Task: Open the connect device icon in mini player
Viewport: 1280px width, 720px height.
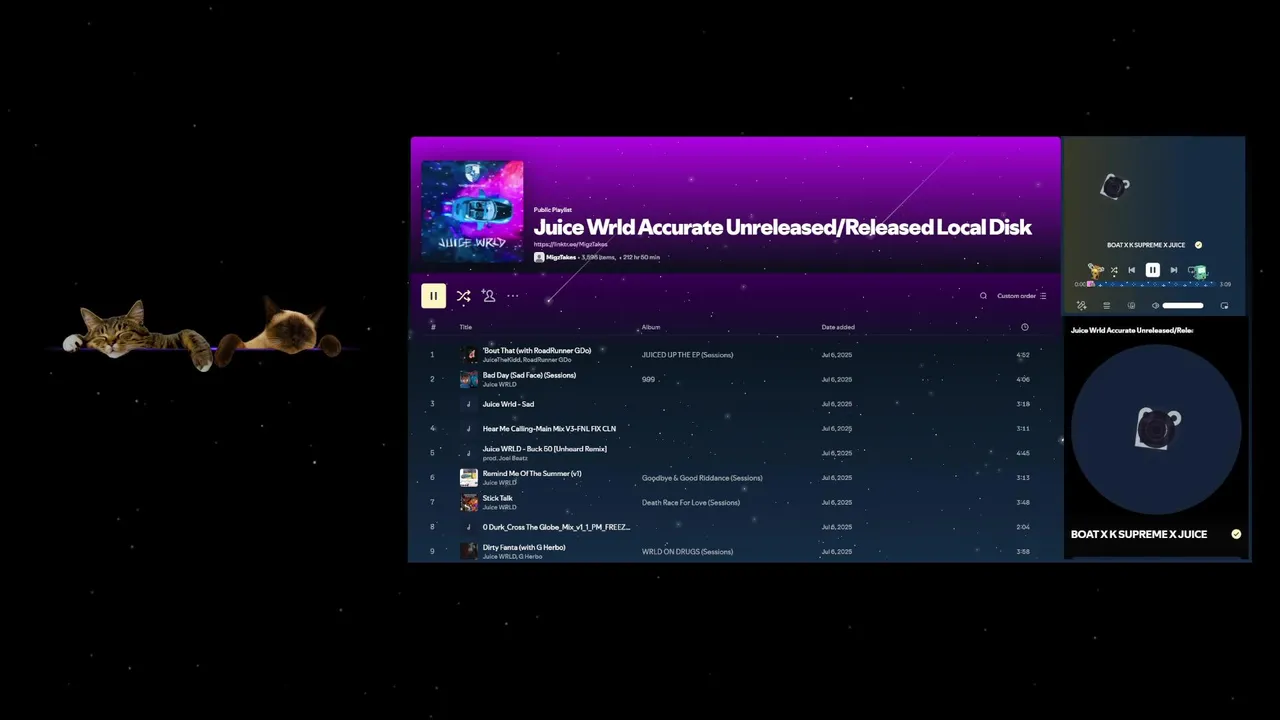Action: click(x=1131, y=305)
